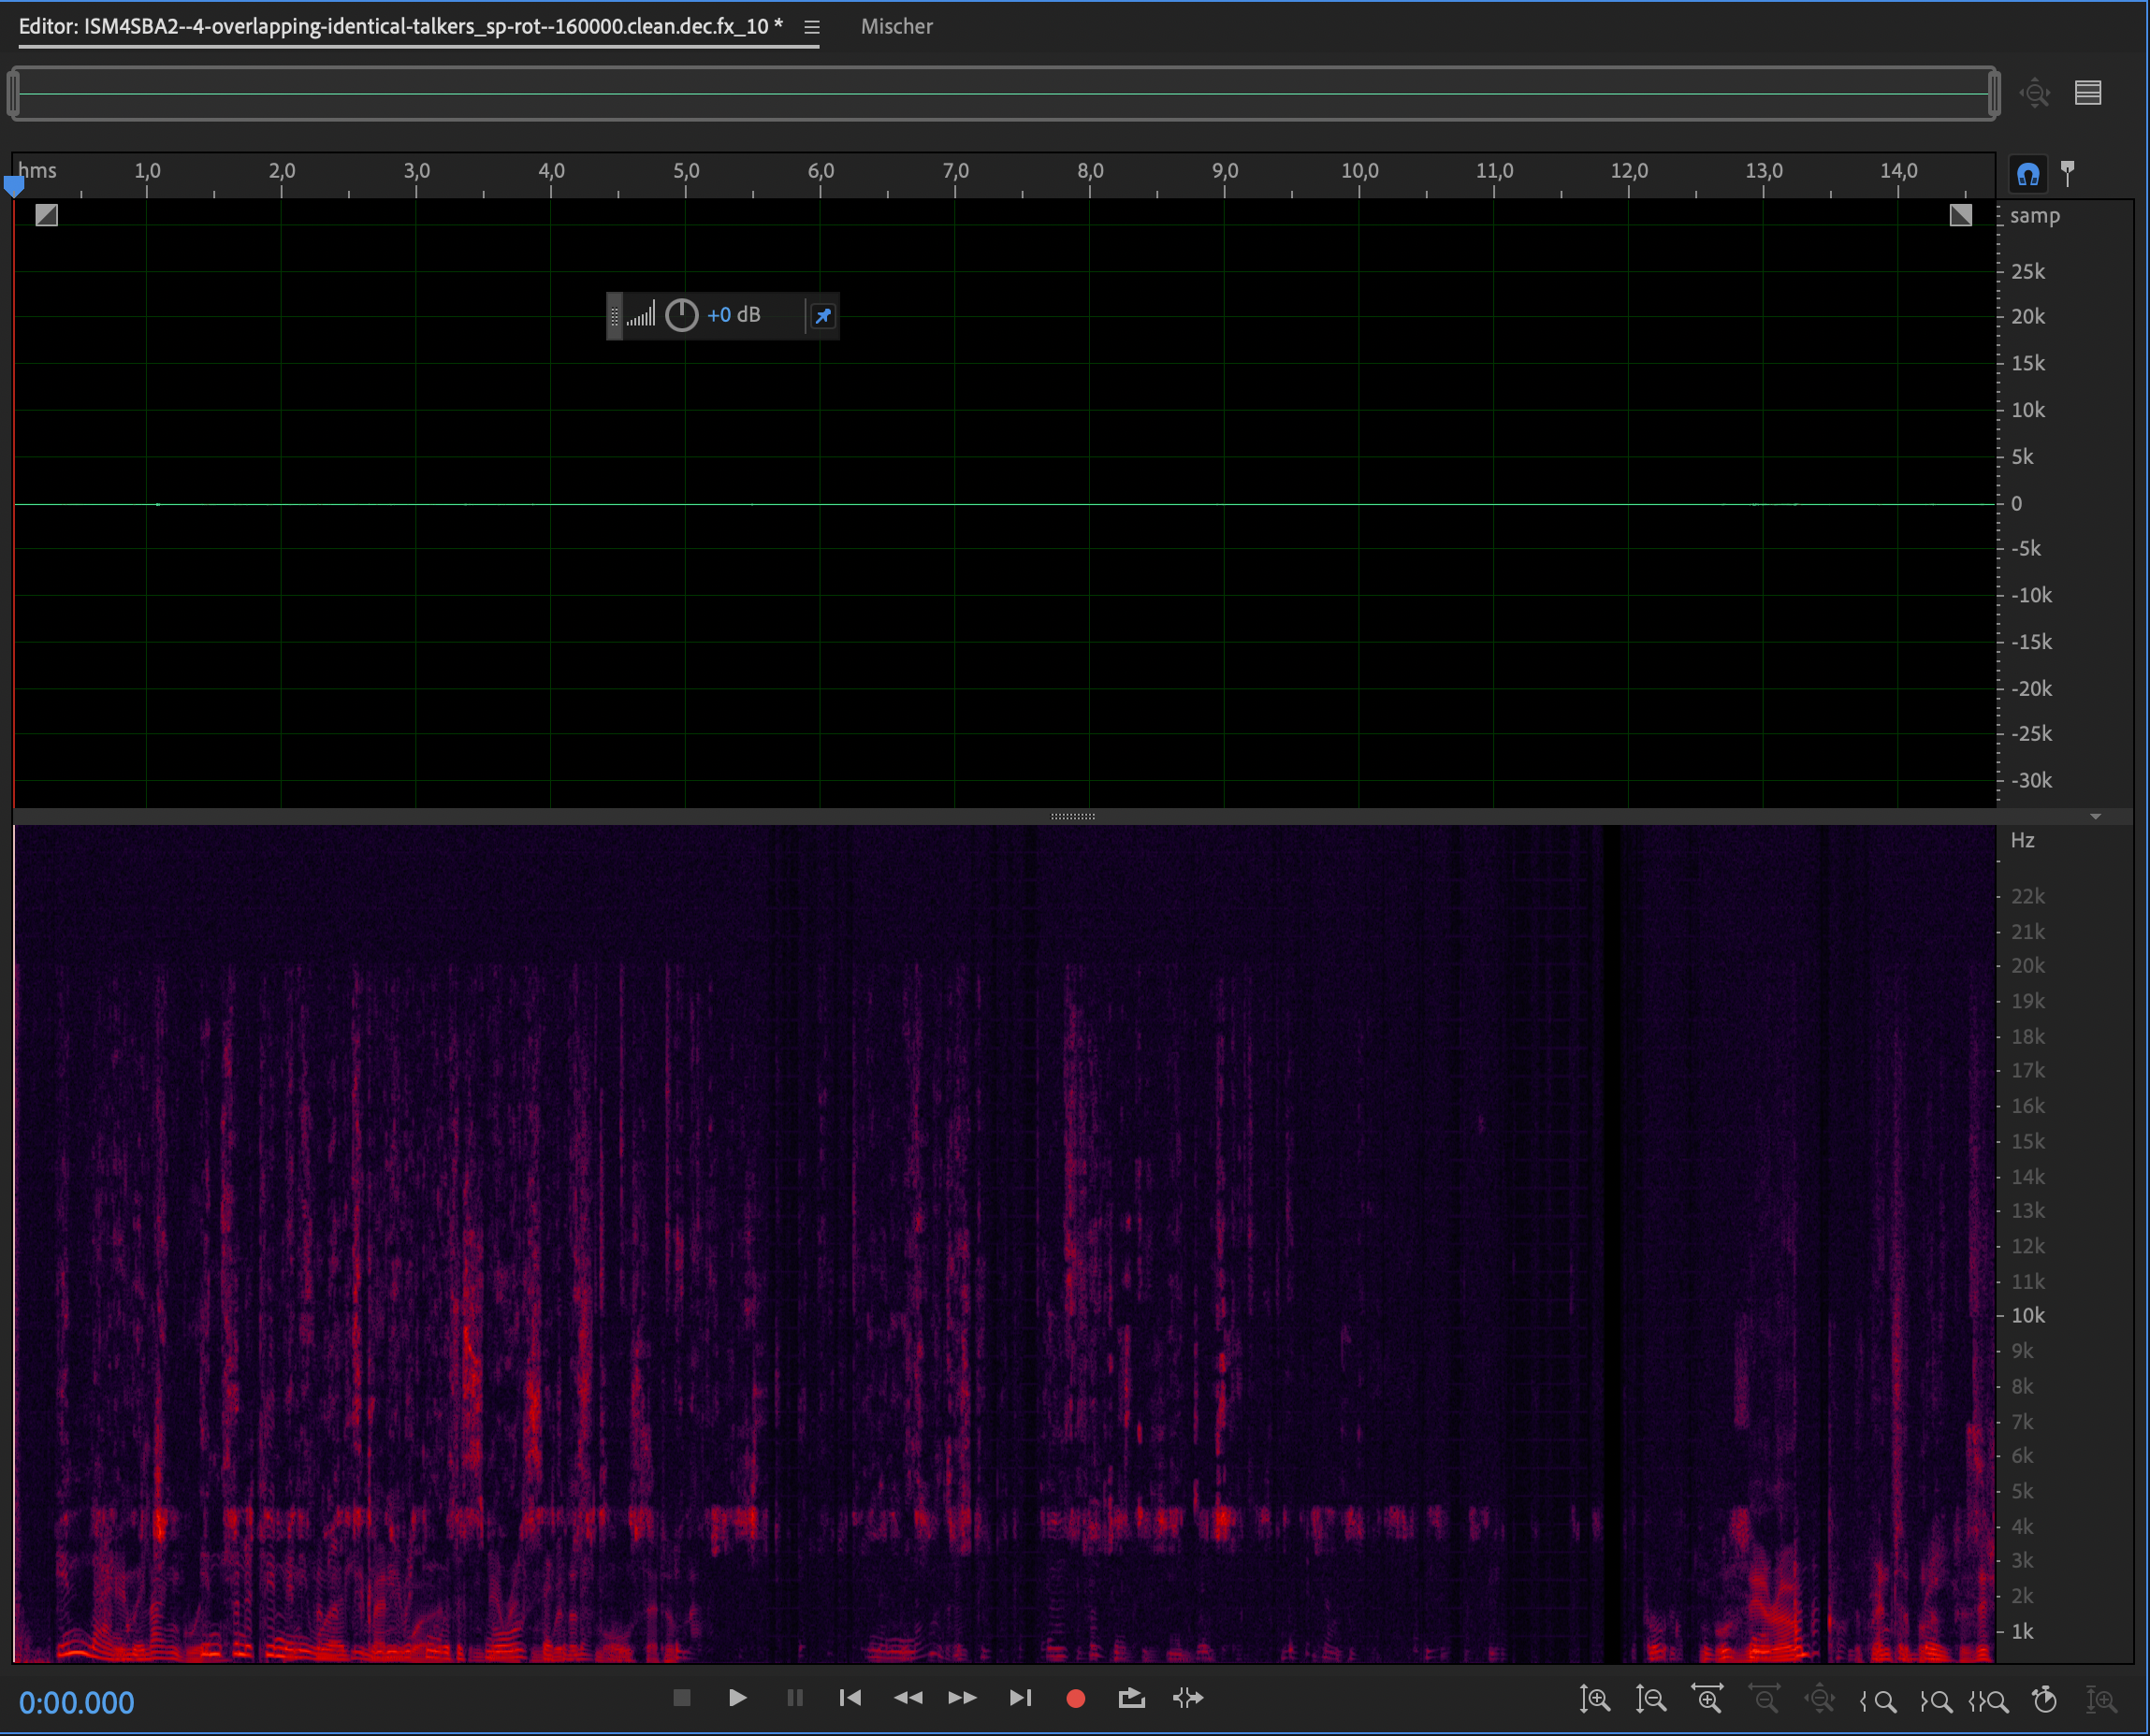Click Zoom In Time icon

point(1707,1699)
